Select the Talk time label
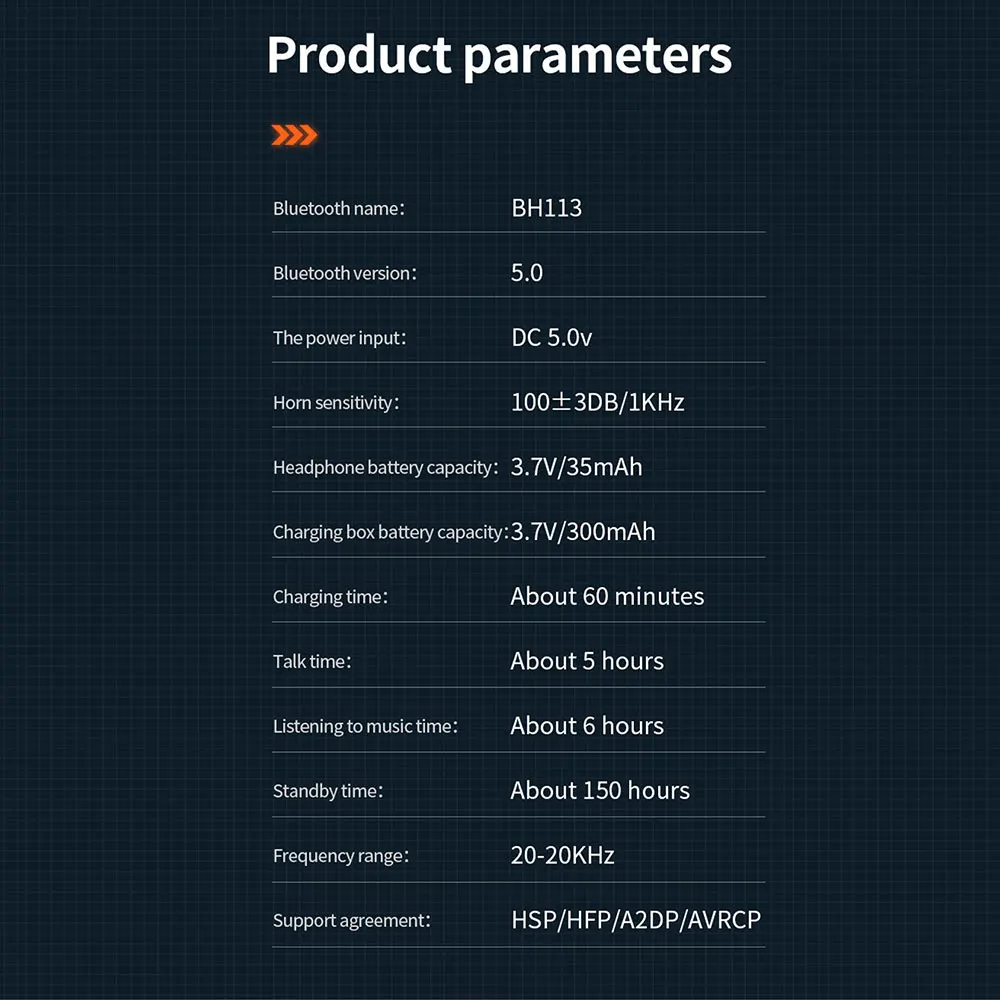The width and height of the screenshot is (1000, 1000). coord(312,662)
